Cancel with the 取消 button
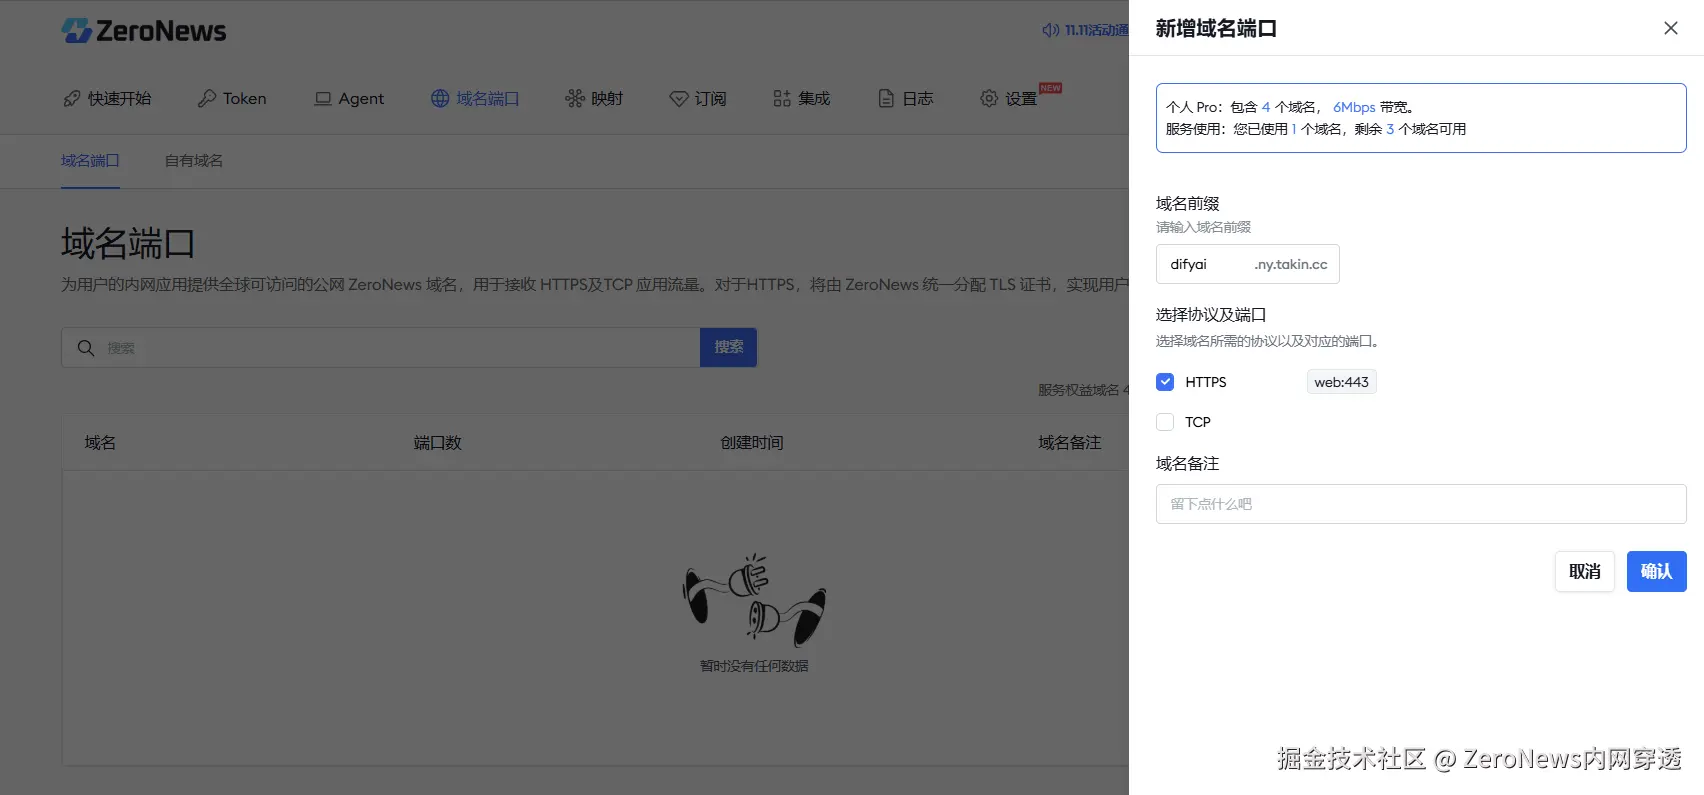The height and width of the screenshot is (795, 1704). tap(1585, 571)
